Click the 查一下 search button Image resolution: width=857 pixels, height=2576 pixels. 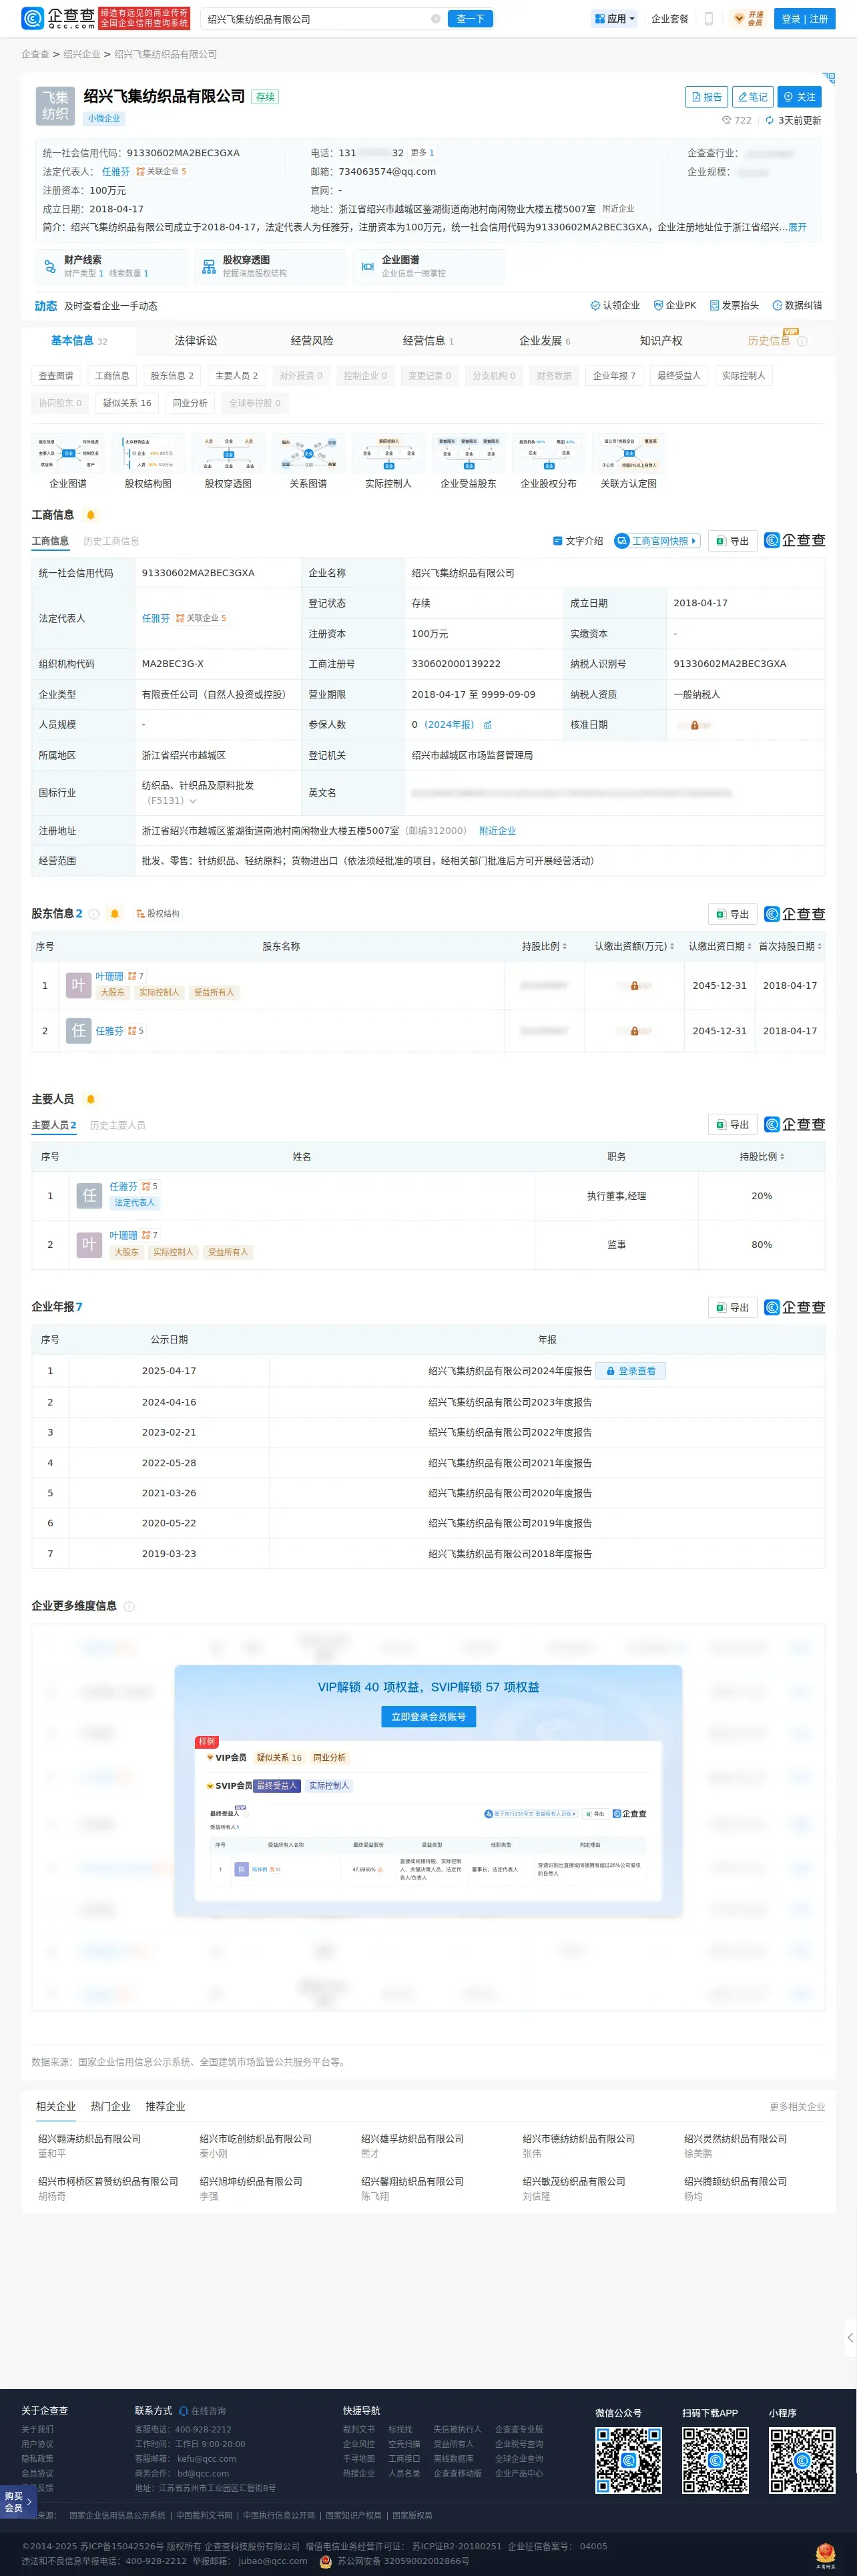[x=470, y=19]
